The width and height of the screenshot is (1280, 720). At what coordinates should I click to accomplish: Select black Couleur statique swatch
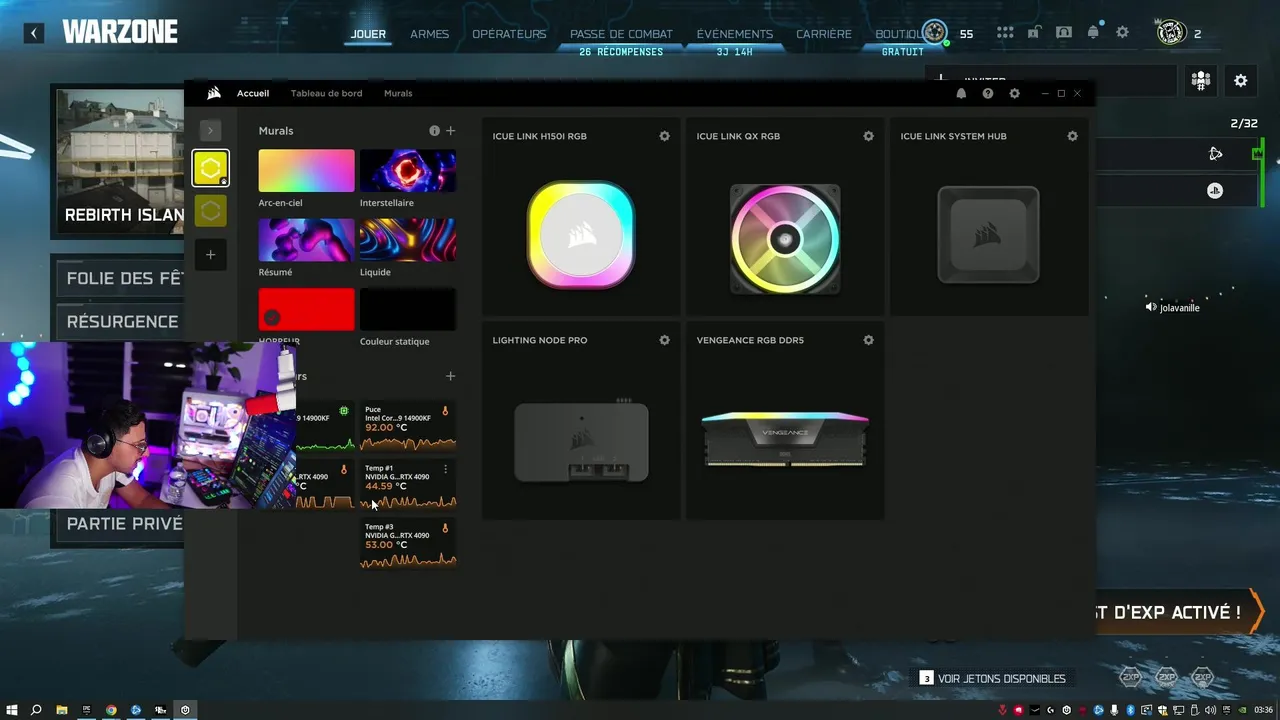coord(408,309)
